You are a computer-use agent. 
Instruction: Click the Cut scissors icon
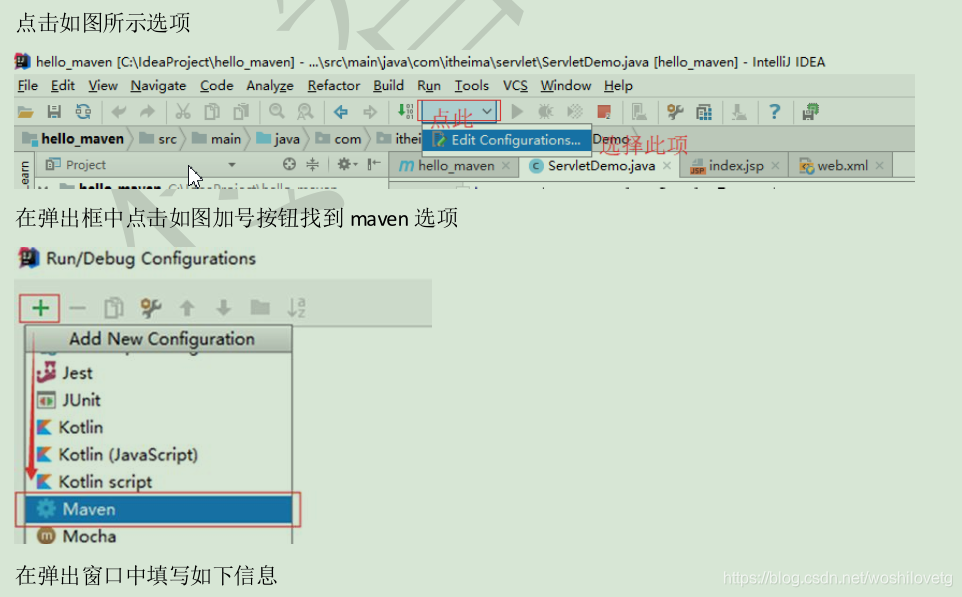(183, 112)
